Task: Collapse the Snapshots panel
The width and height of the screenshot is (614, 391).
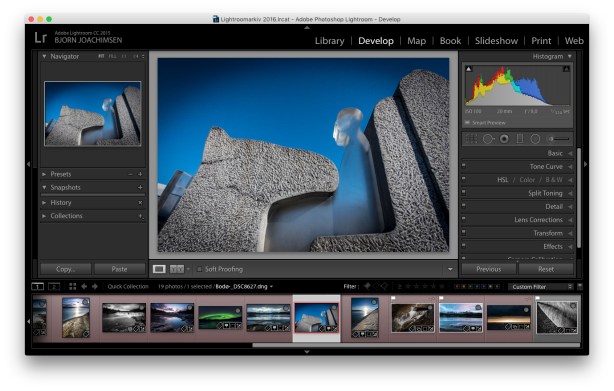Action: point(44,187)
